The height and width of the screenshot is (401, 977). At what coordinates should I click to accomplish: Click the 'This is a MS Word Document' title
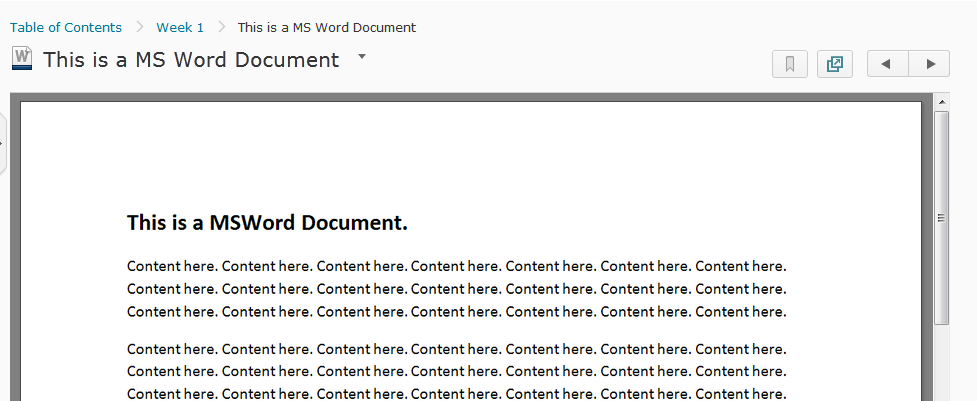coord(191,60)
